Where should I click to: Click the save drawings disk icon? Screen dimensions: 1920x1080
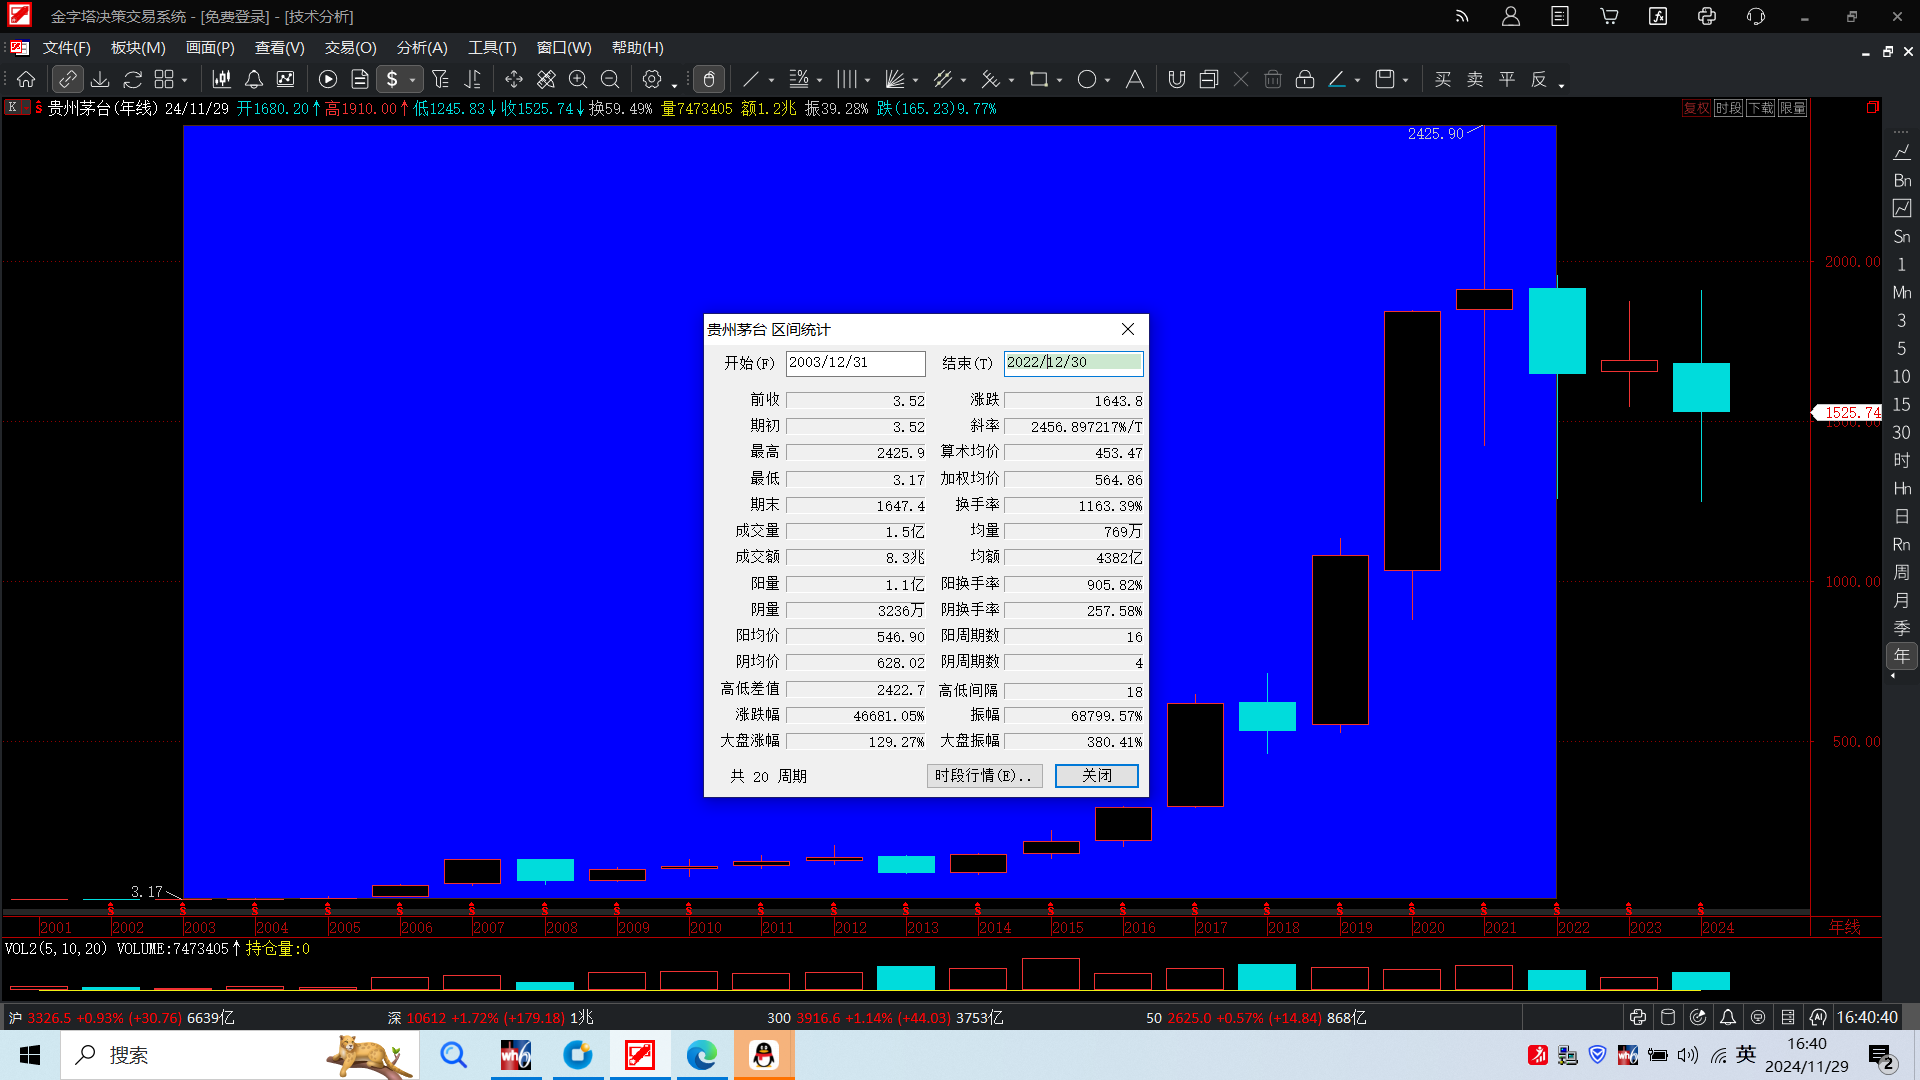coord(1385,79)
